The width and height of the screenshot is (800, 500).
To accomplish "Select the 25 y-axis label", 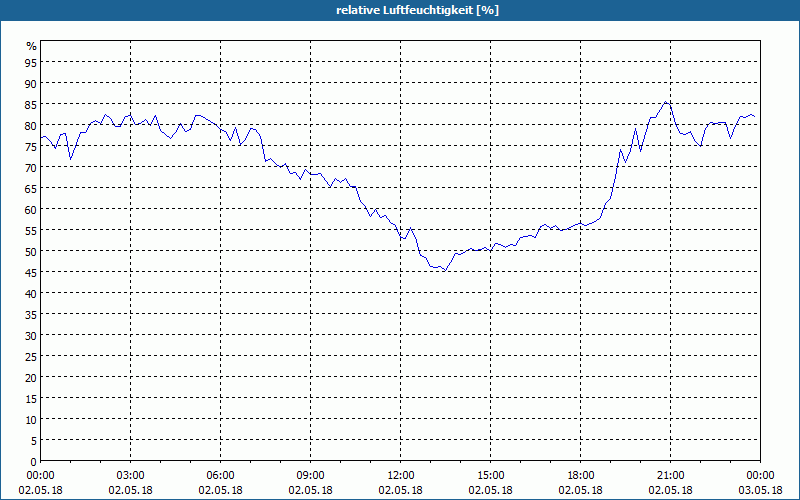I will (31, 356).
